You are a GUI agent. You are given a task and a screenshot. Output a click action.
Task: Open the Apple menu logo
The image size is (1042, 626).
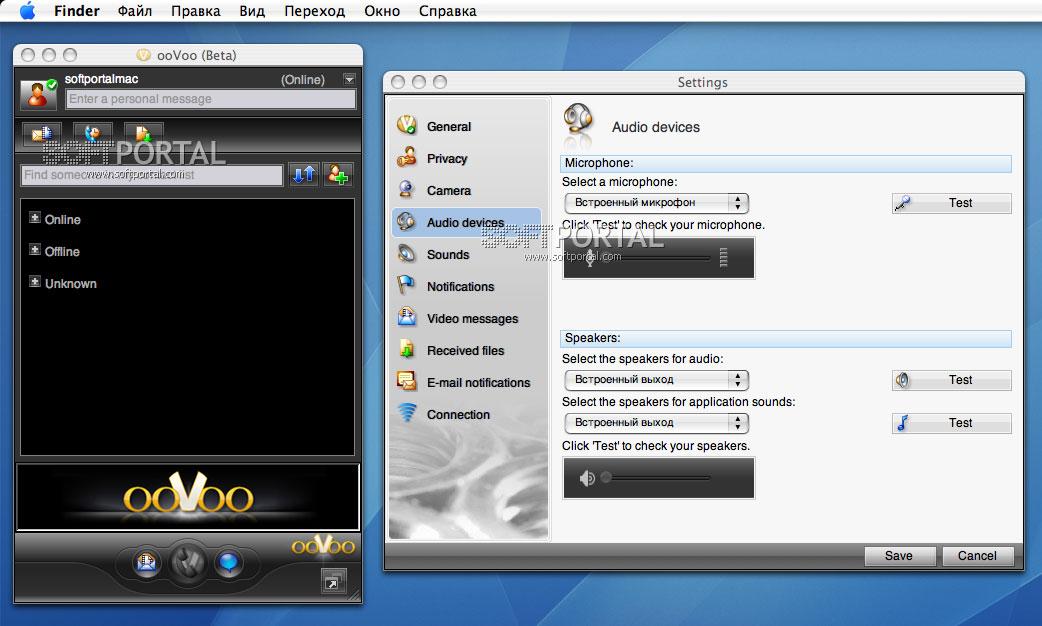27,11
